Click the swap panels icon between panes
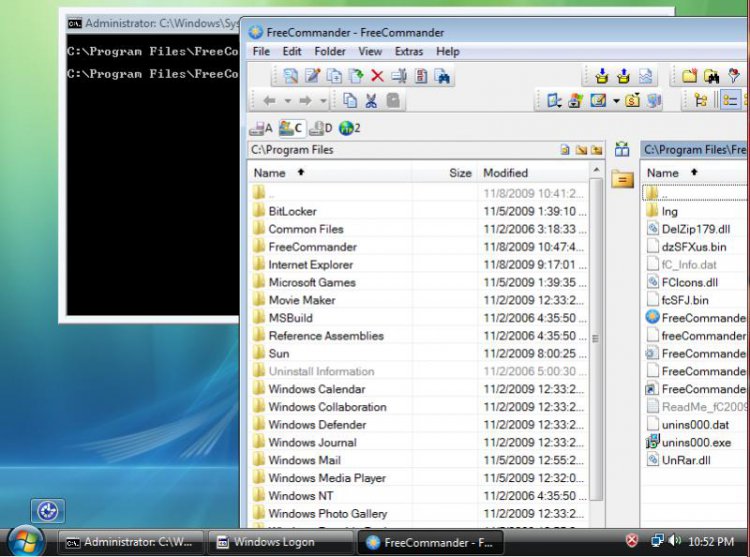Viewport: 750px width, 557px height. (622, 150)
